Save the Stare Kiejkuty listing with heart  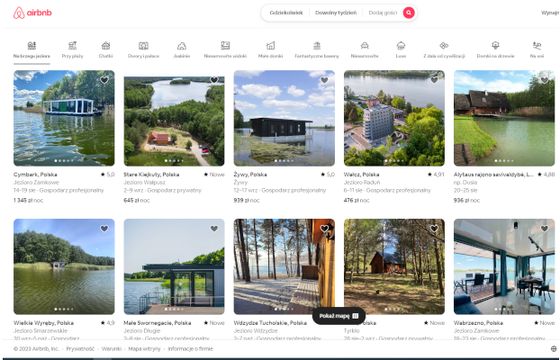[214, 80]
